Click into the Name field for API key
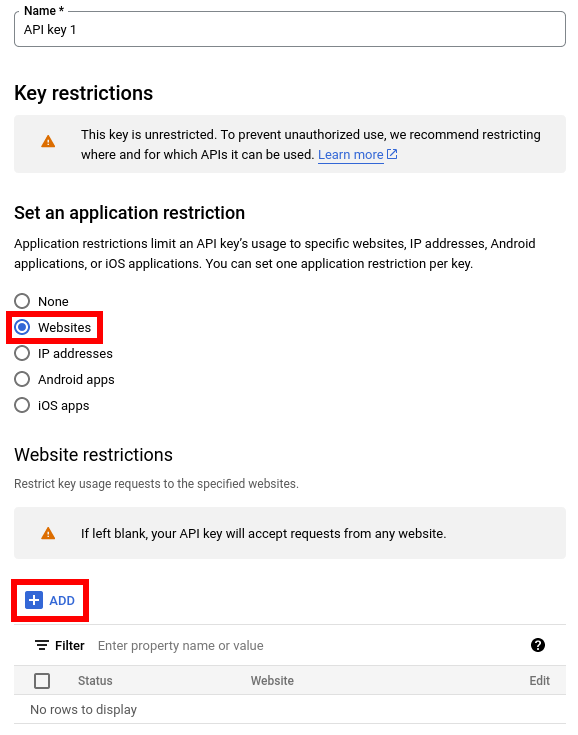 pos(290,30)
